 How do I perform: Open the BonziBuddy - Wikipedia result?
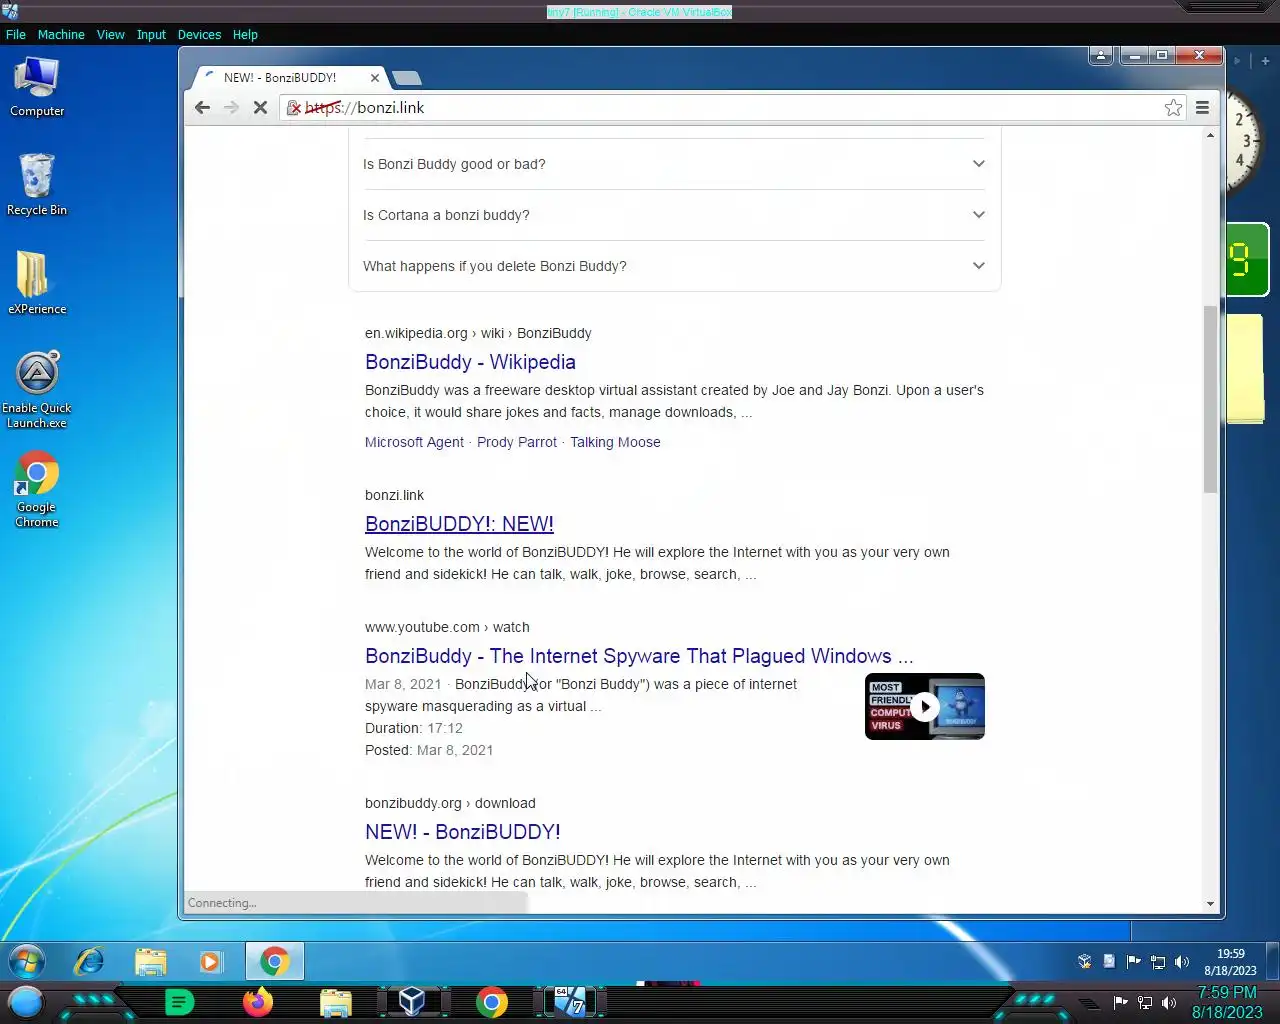pos(470,362)
